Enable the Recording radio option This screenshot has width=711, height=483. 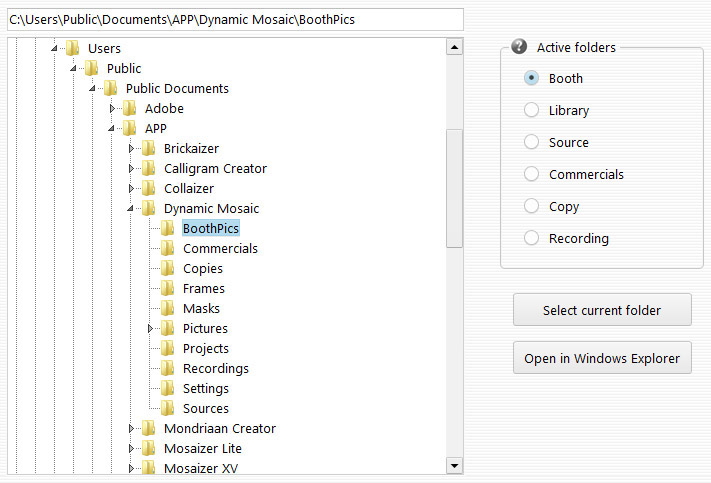(x=532, y=238)
